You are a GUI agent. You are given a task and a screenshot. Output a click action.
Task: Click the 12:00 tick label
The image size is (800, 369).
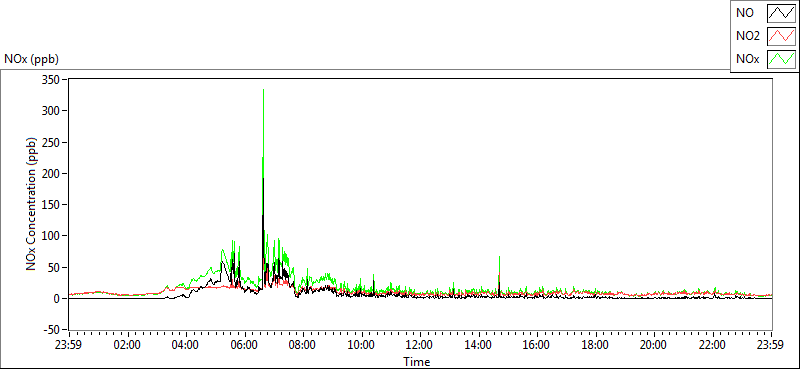point(420,344)
